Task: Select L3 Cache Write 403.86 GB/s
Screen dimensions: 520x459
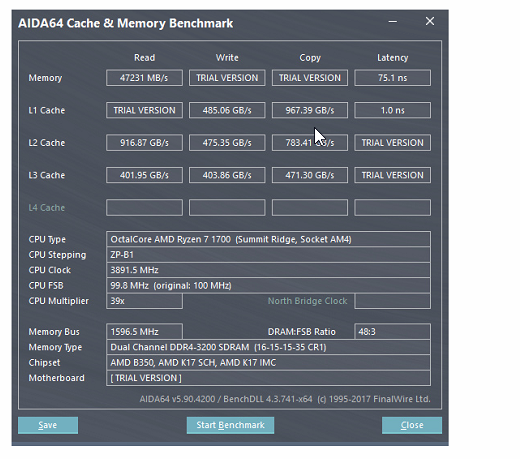Action: (227, 175)
